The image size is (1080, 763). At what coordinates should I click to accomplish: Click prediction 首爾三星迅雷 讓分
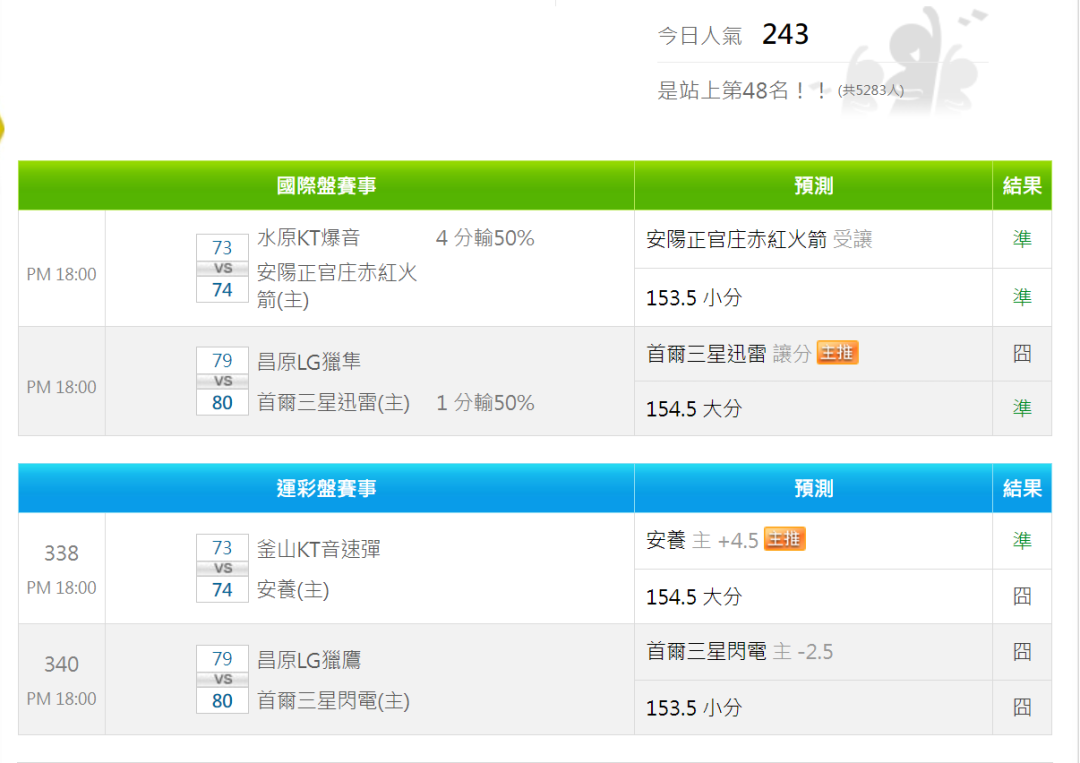point(729,354)
